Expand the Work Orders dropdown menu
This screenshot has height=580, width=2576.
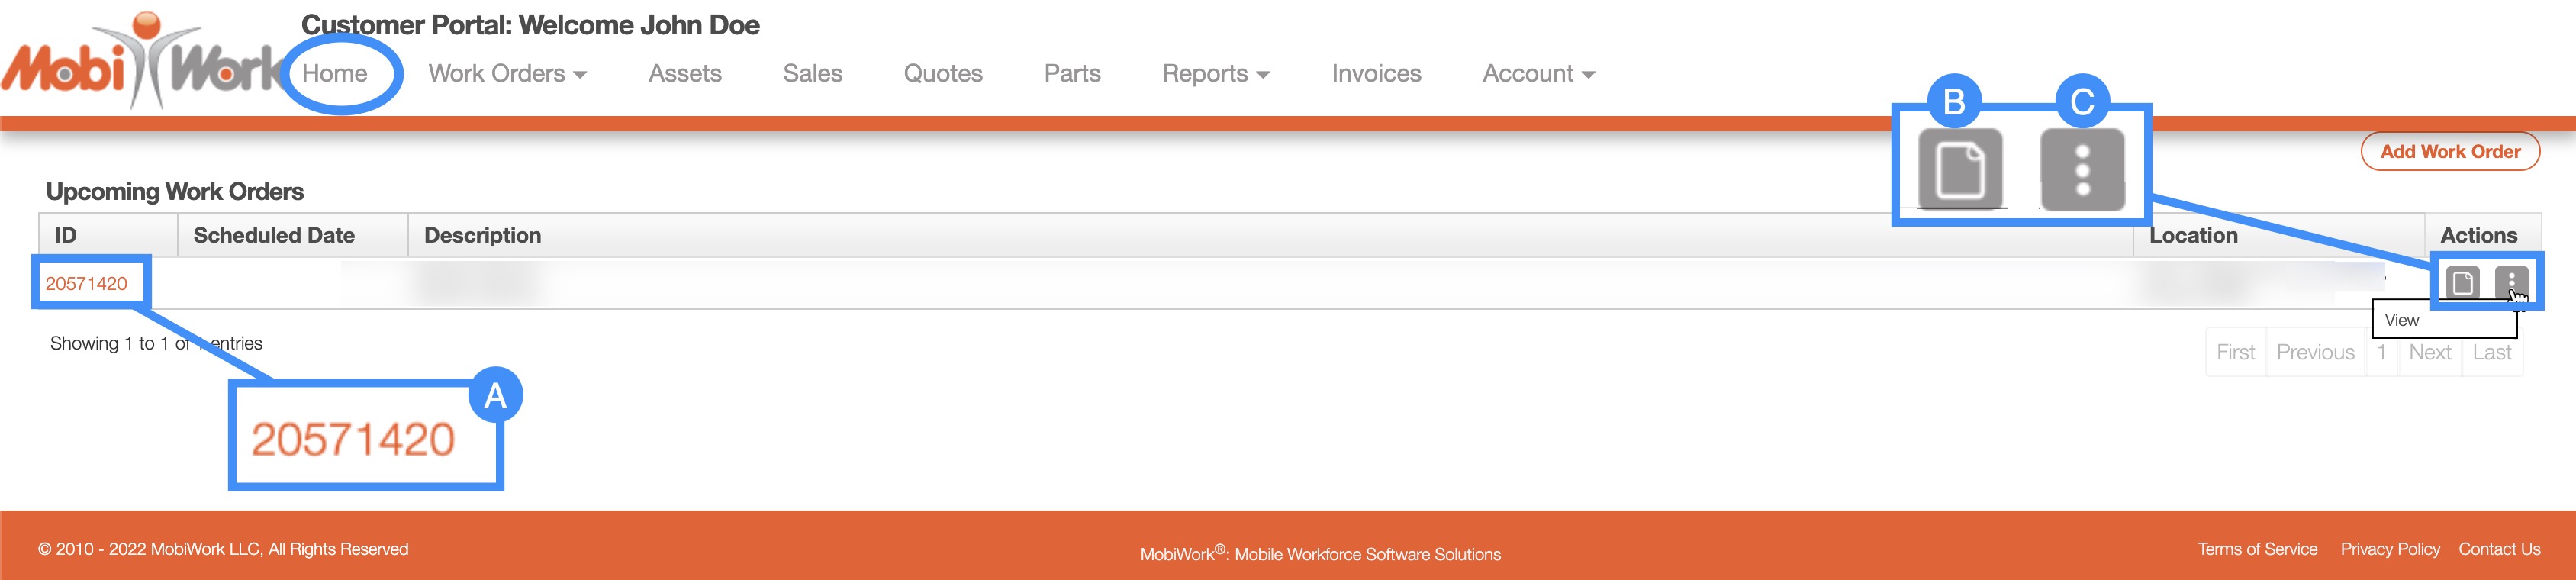(x=507, y=74)
